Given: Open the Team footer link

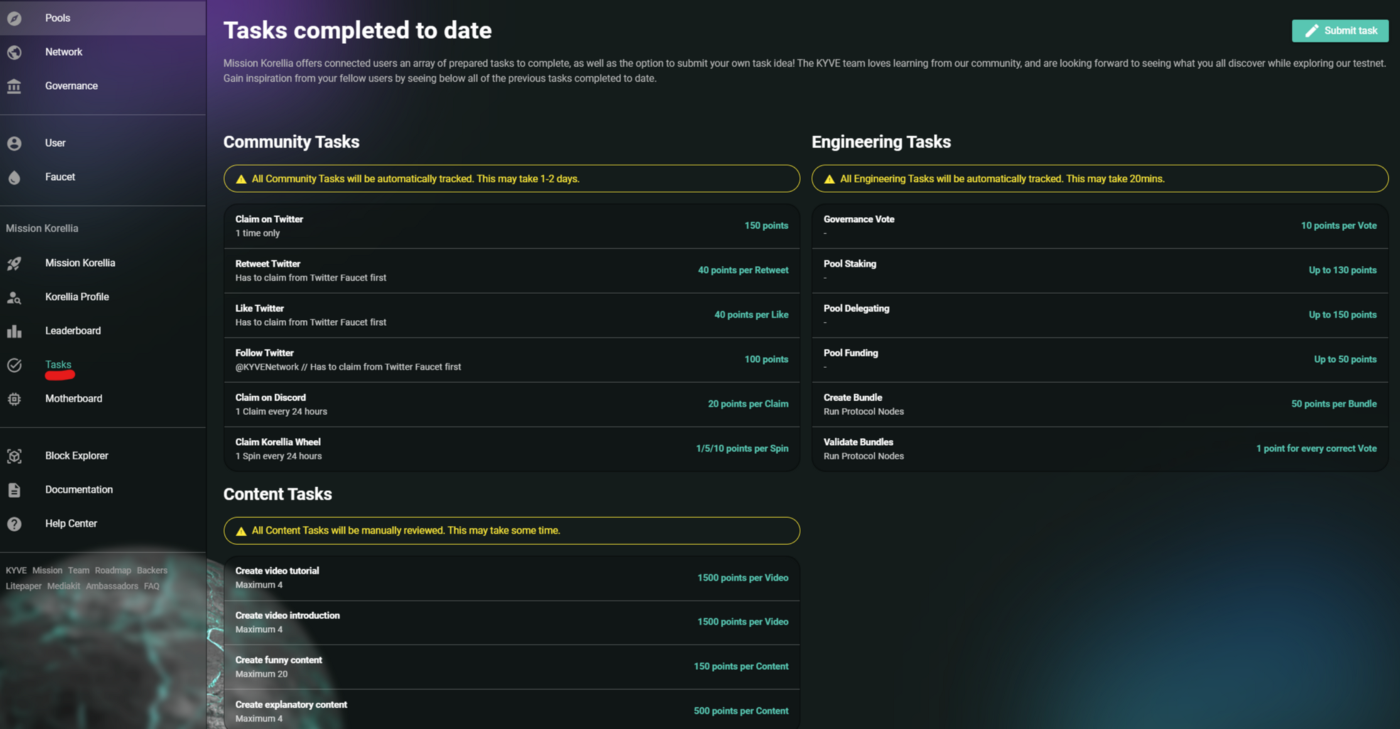Looking at the screenshot, I should pos(78,571).
